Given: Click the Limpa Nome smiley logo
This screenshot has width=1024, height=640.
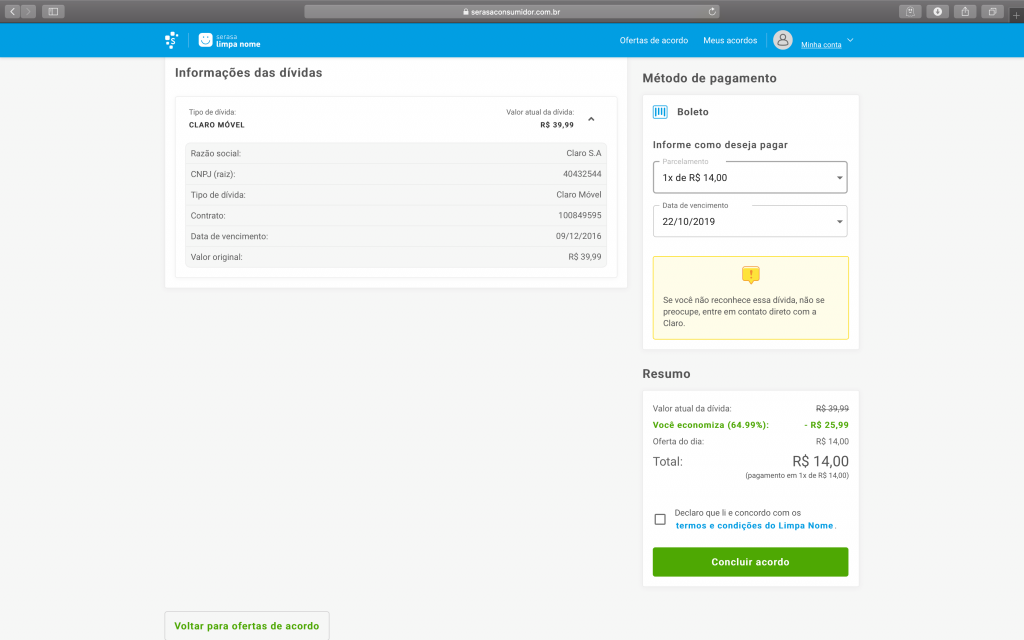Looking at the screenshot, I should point(205,40).
